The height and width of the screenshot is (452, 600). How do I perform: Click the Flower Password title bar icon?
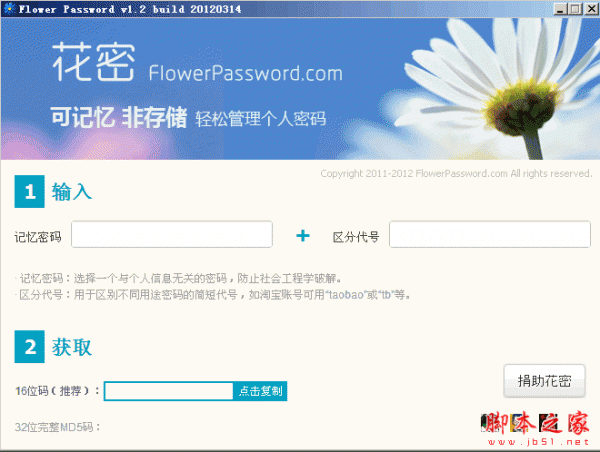[9, 8]
